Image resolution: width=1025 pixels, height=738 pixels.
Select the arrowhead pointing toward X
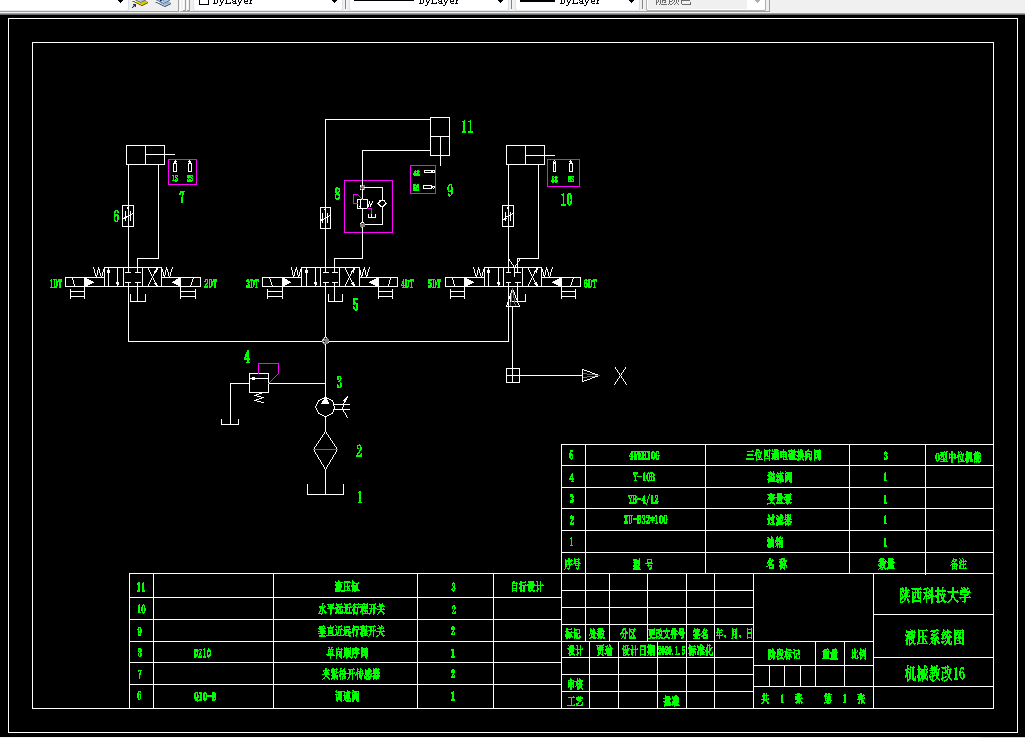[x=590, y=375]
